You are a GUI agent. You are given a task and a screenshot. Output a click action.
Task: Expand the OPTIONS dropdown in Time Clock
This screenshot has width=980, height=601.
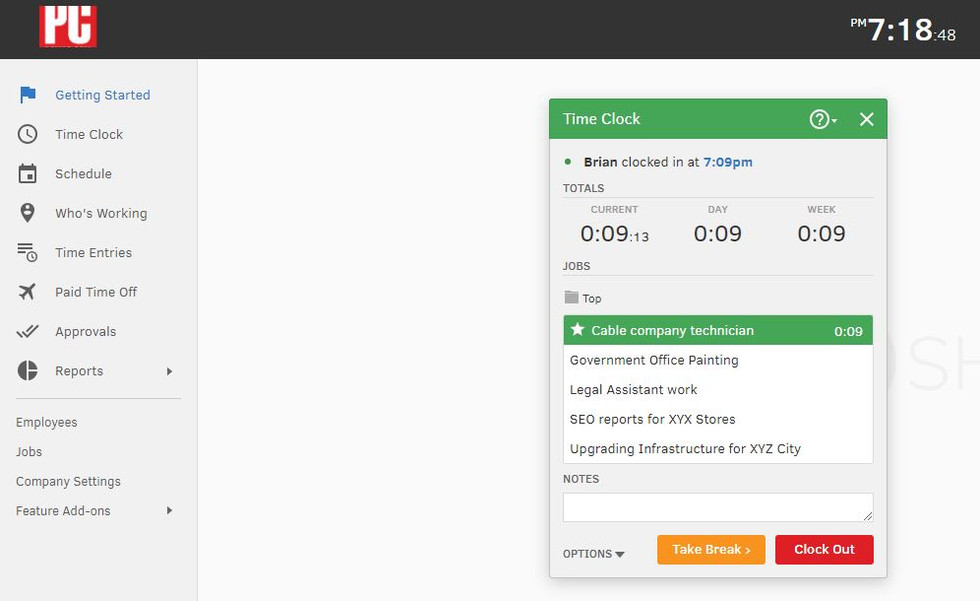point(593,553)
